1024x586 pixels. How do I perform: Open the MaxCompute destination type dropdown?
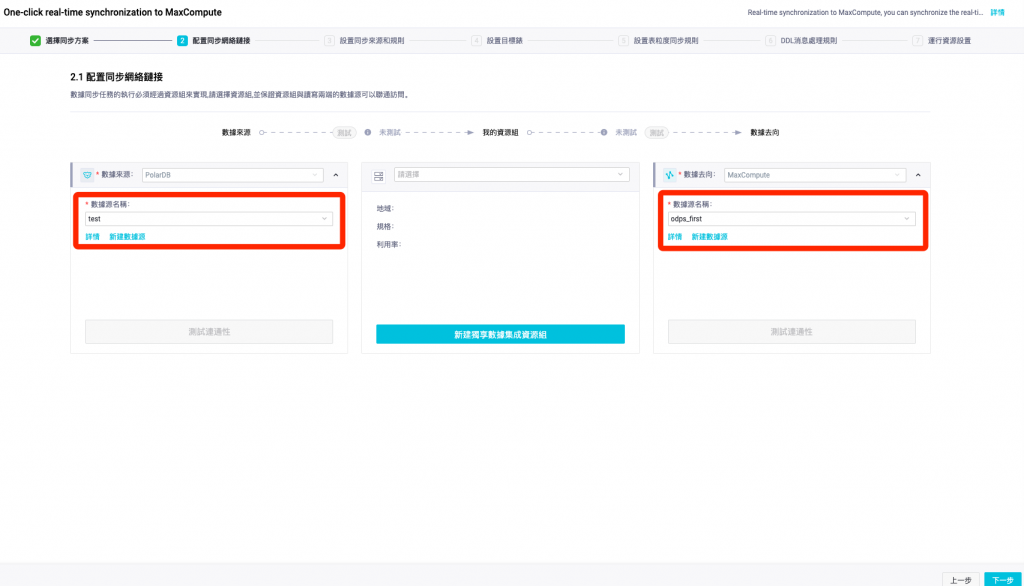pyautogui.click(x=815, y=175)
